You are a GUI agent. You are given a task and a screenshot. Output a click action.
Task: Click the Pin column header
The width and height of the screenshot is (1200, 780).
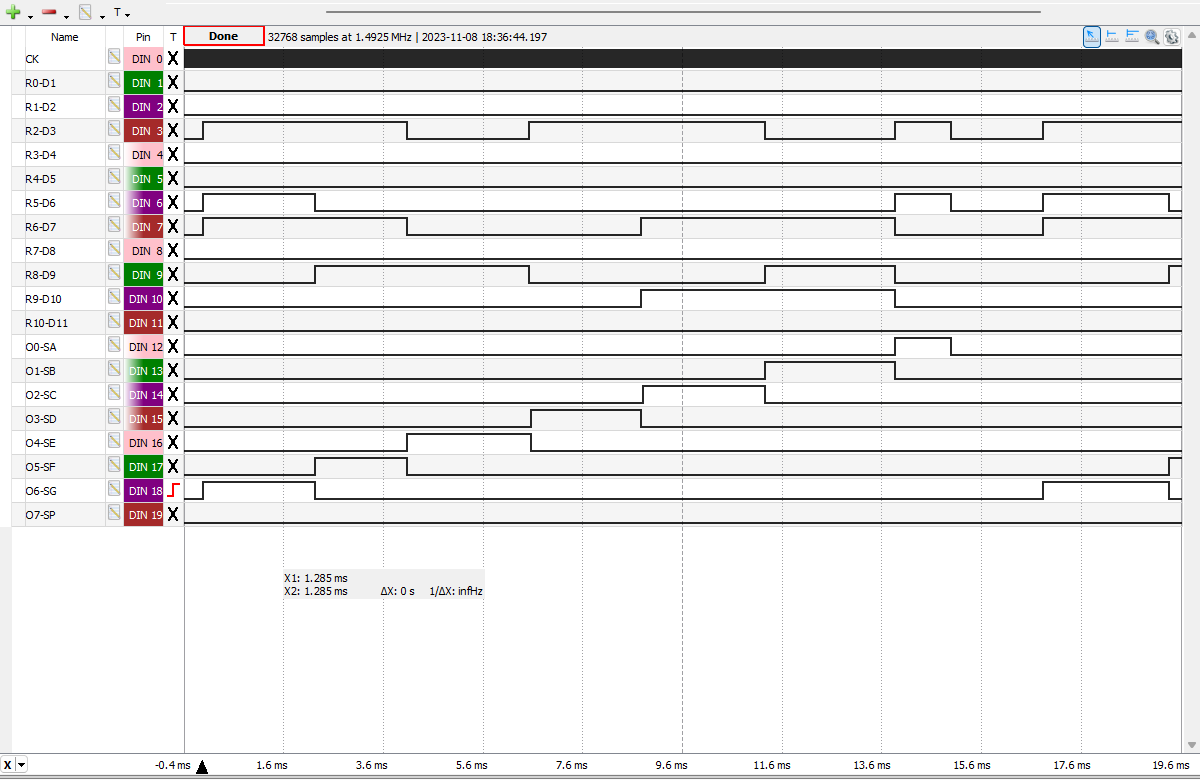coord(143,37)
